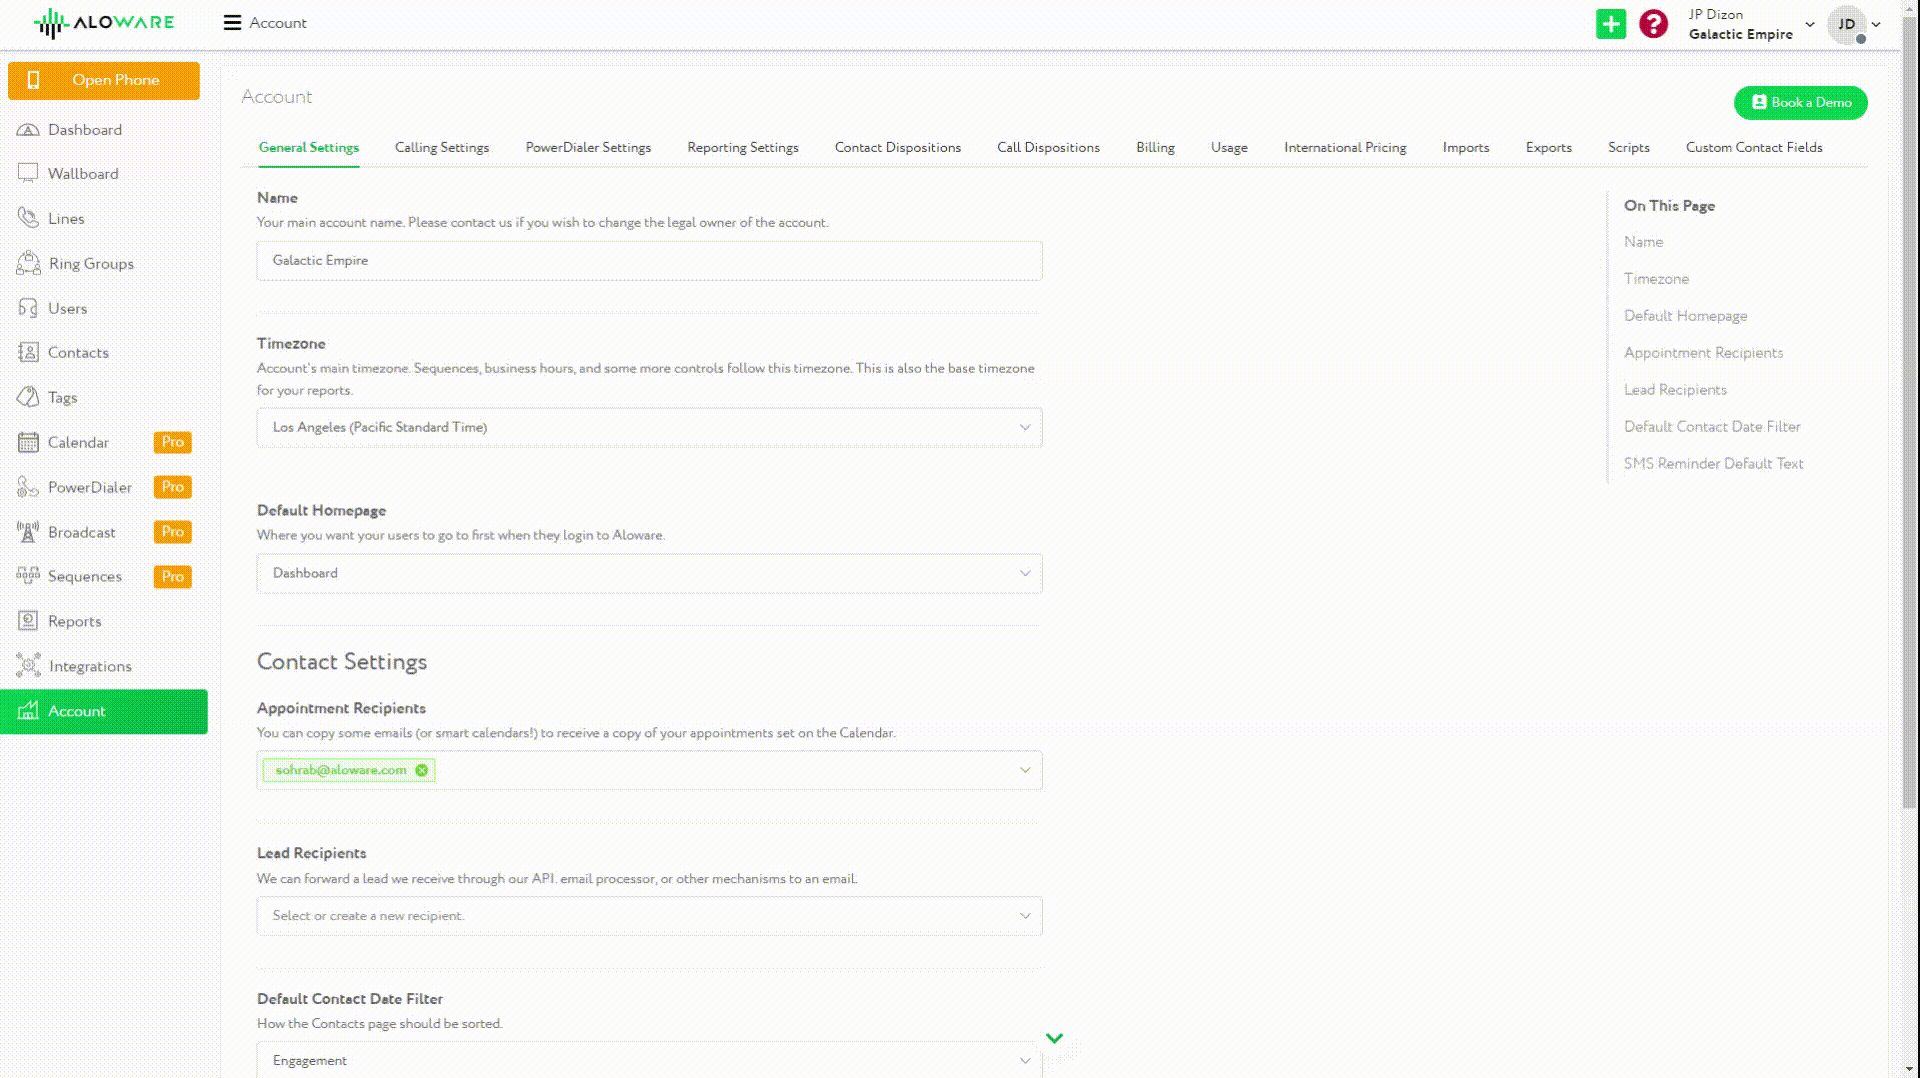Click the account Name input field
Screen dimensions: 1920x1078
point(649,260)
